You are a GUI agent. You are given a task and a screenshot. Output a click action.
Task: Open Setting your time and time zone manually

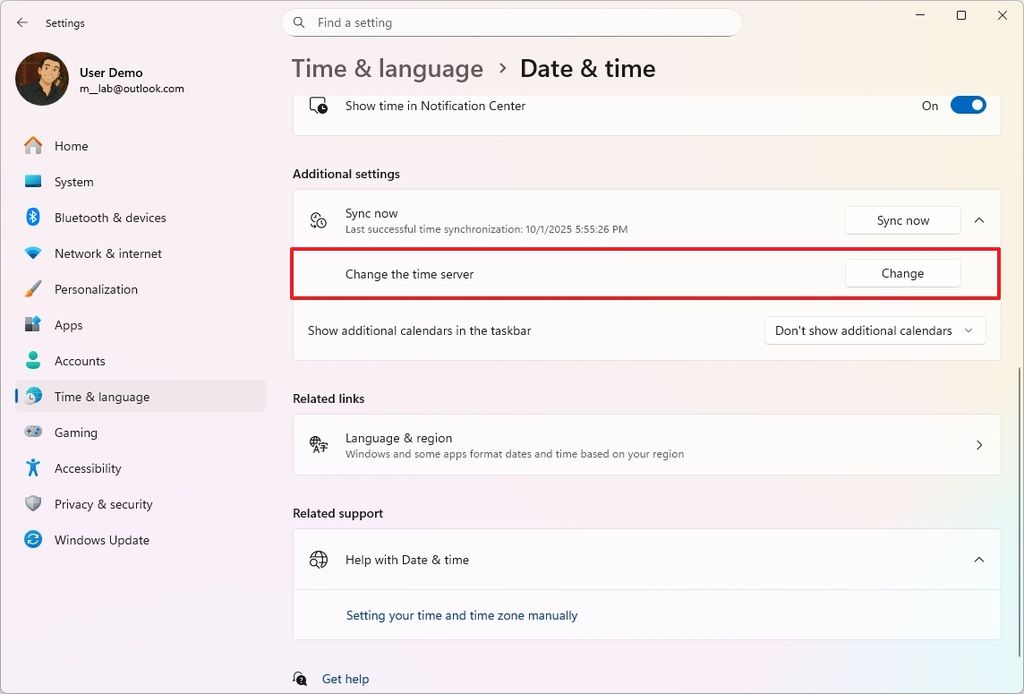click(461, 615)
